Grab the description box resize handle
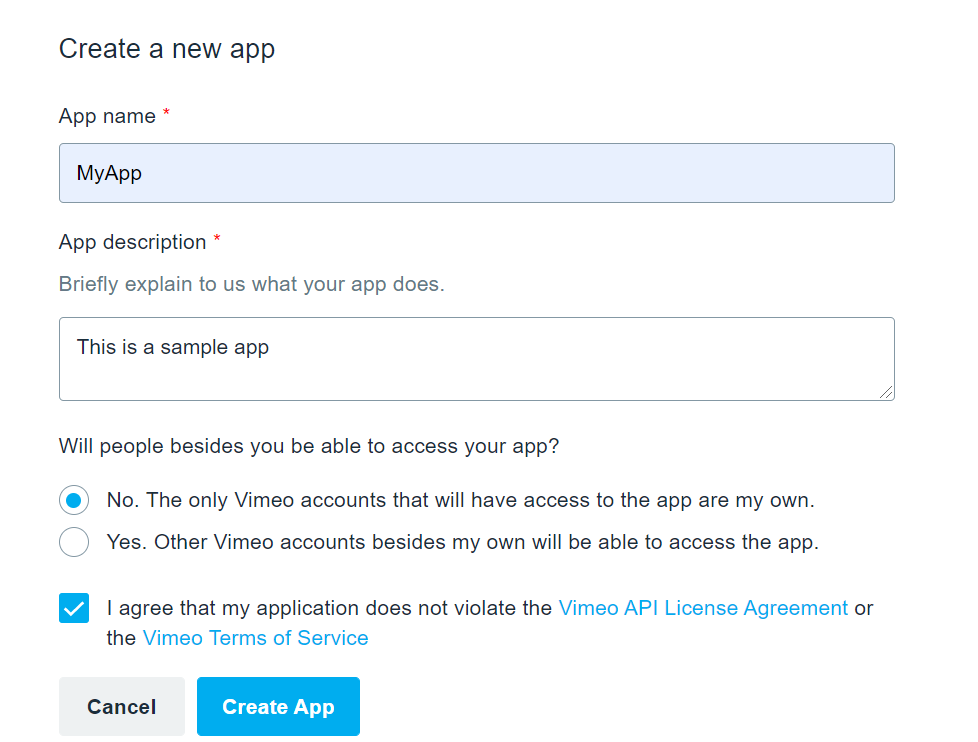978x742 pixels. pos(886,392)
